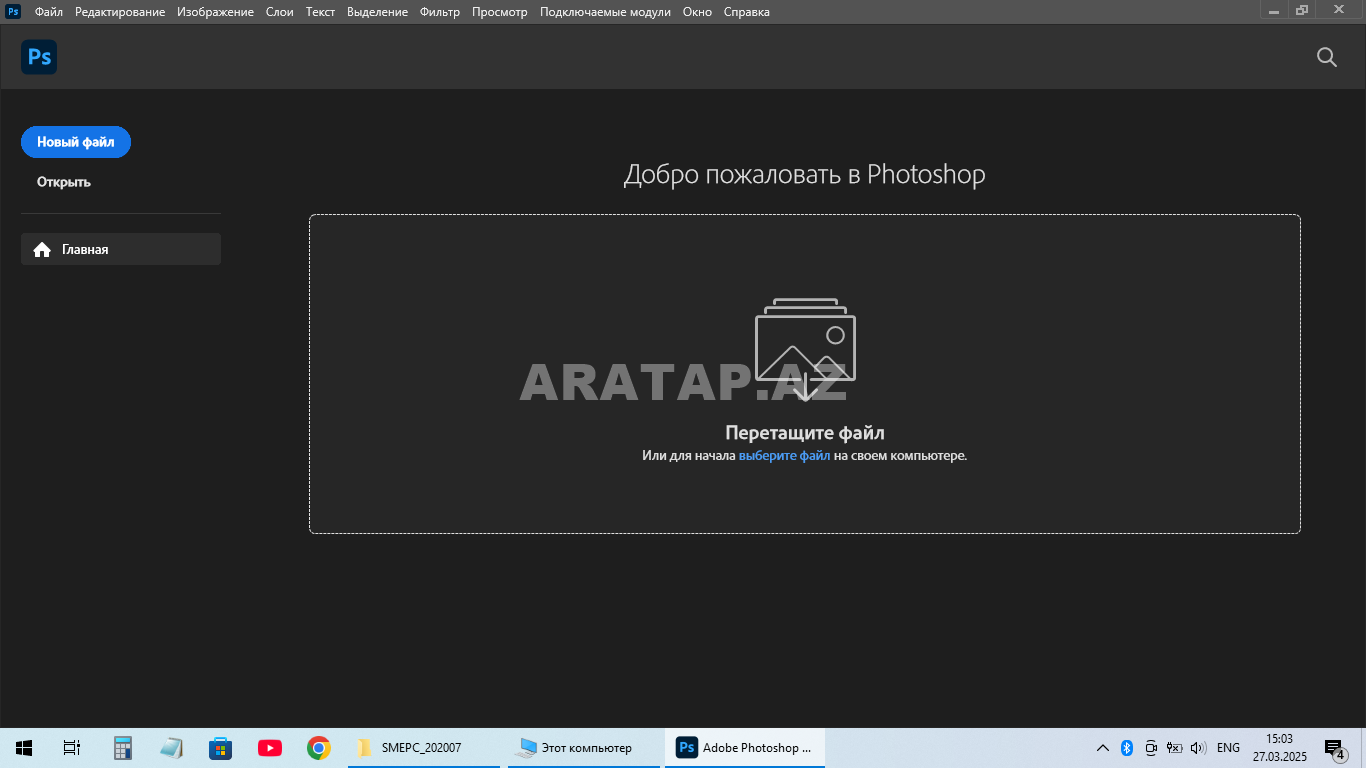Open the Текст menu

pos(320,12)
